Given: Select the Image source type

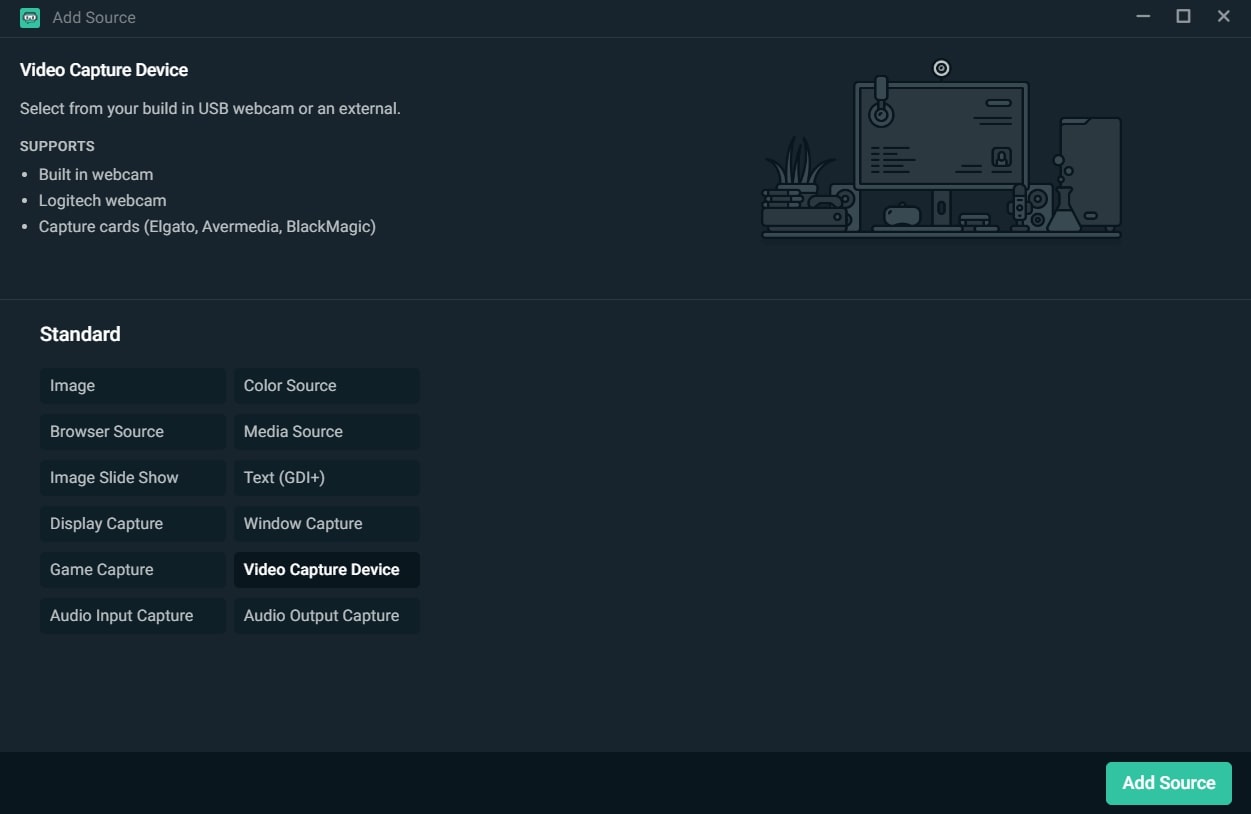Looking at the screenshot, I should [x=132, y=386].
